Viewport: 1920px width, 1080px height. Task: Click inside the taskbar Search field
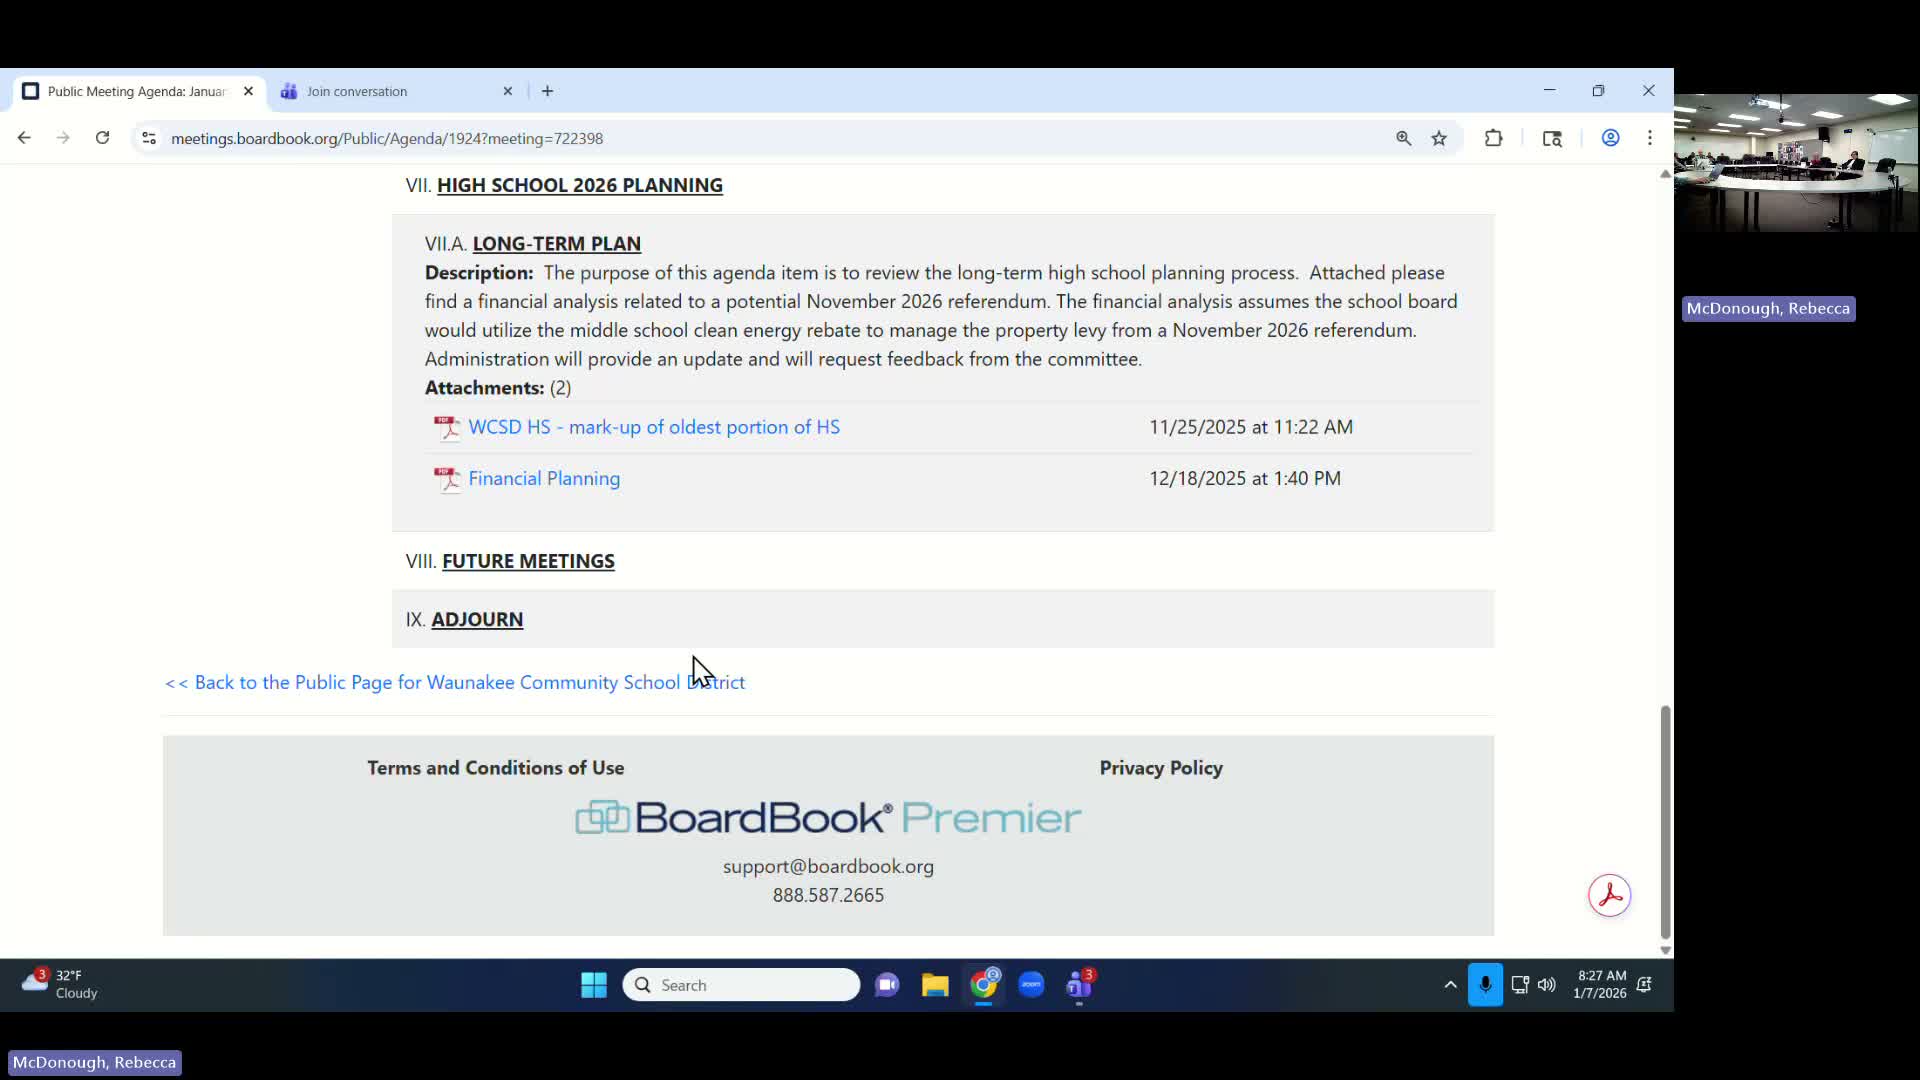pyautogui.click(x=740, y=985)
